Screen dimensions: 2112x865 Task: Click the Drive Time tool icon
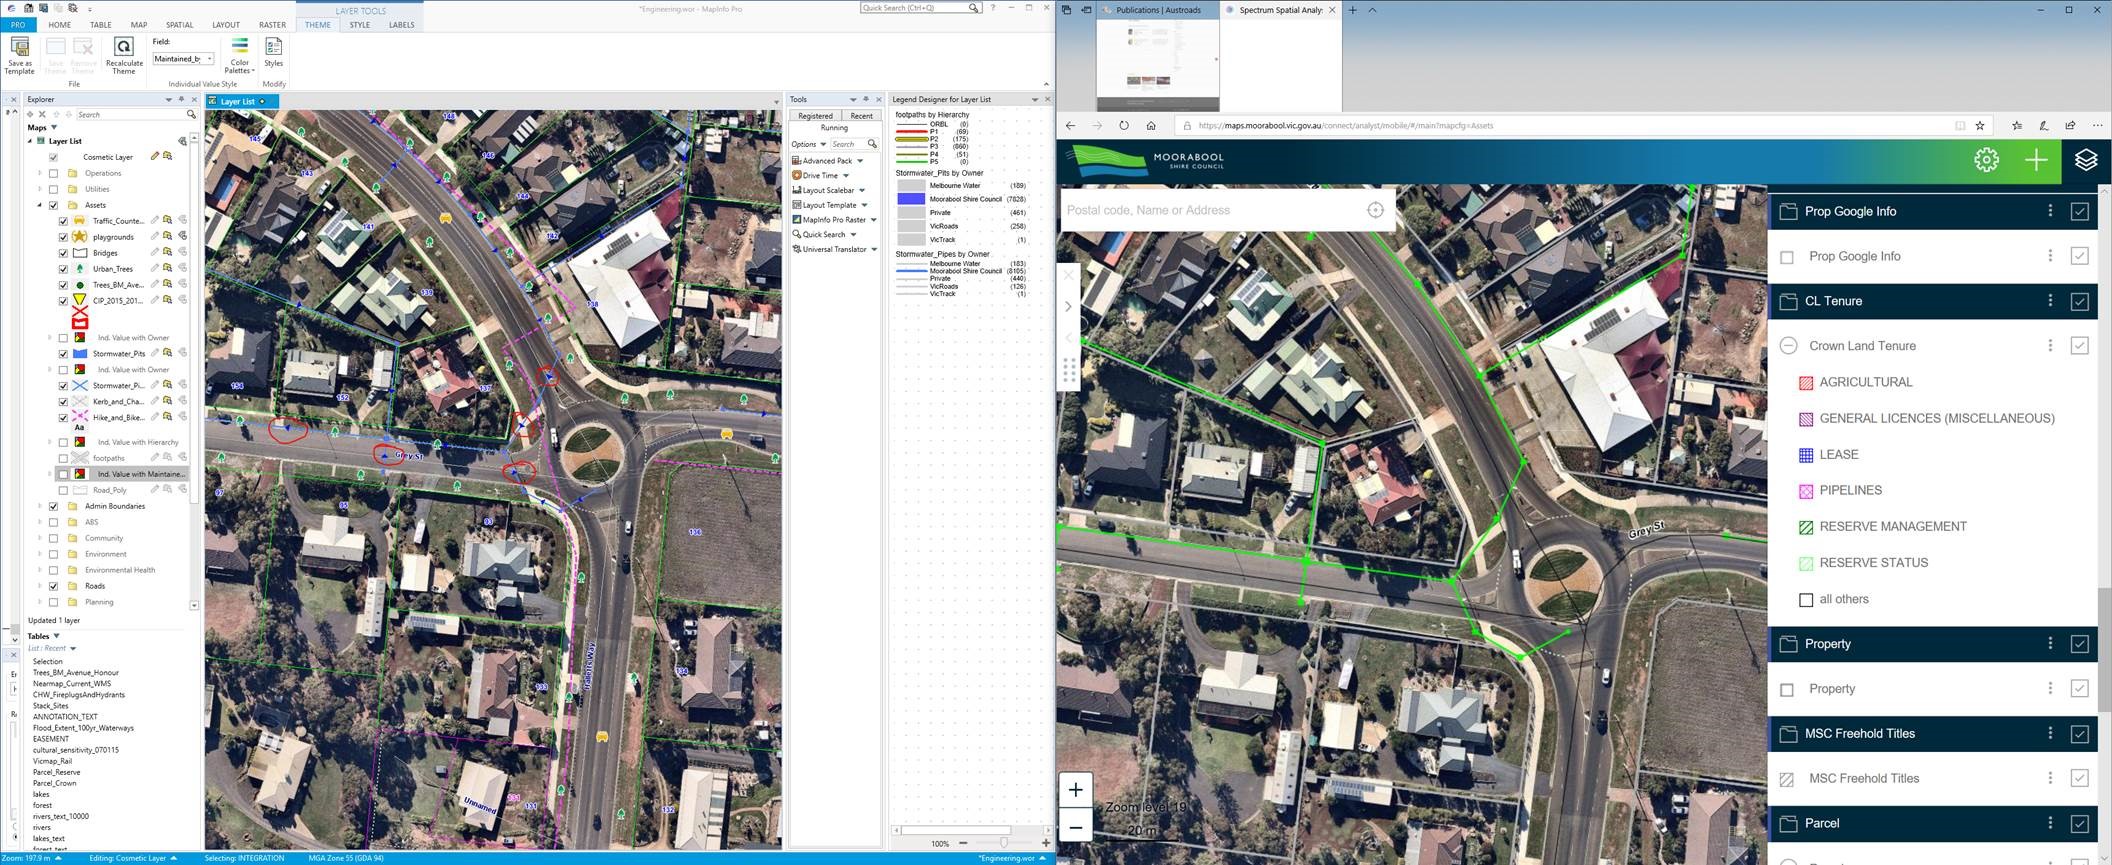[797, 175]
